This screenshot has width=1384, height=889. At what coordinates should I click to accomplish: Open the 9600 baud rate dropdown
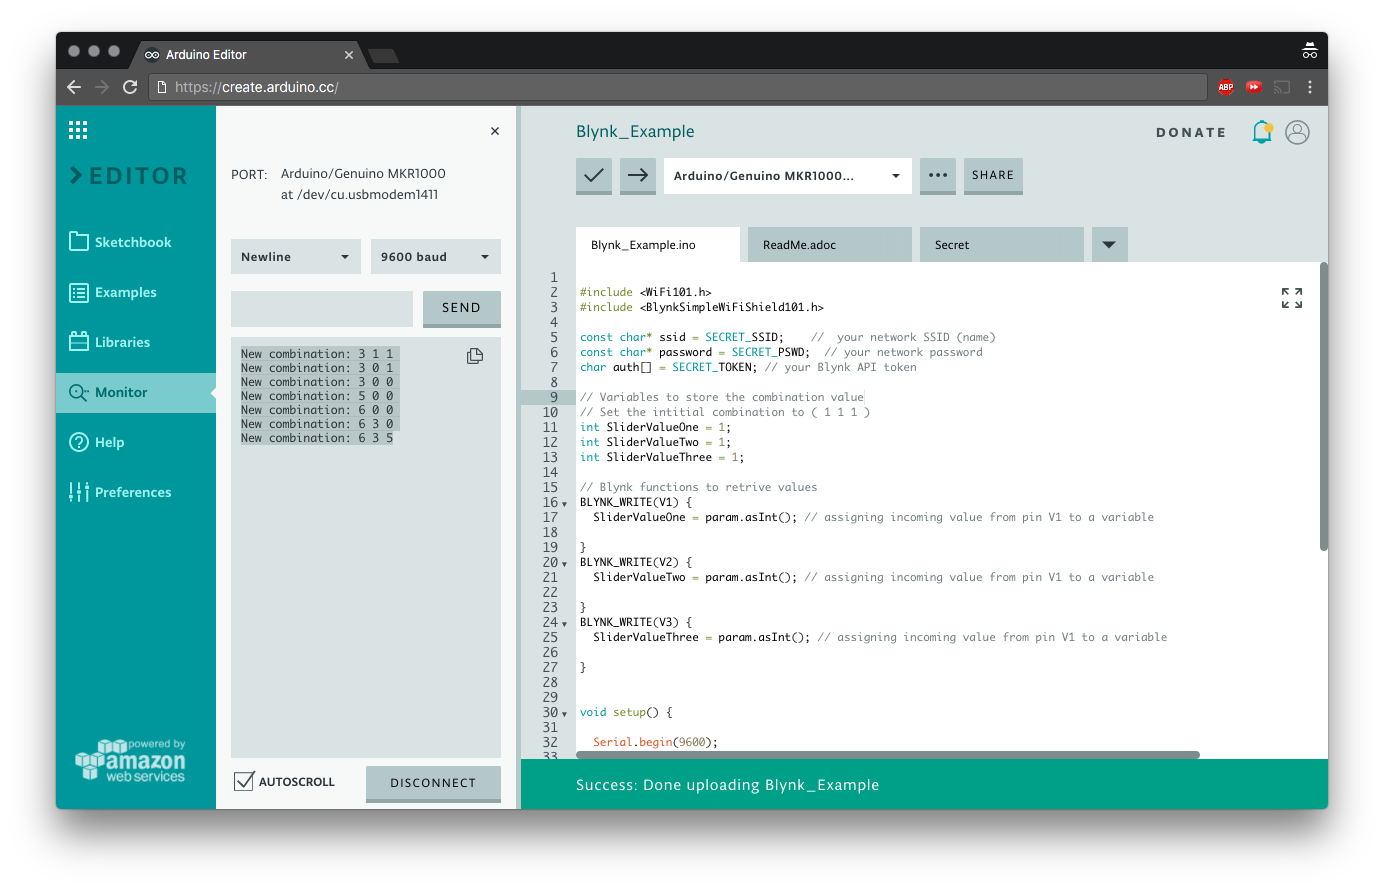435,257
